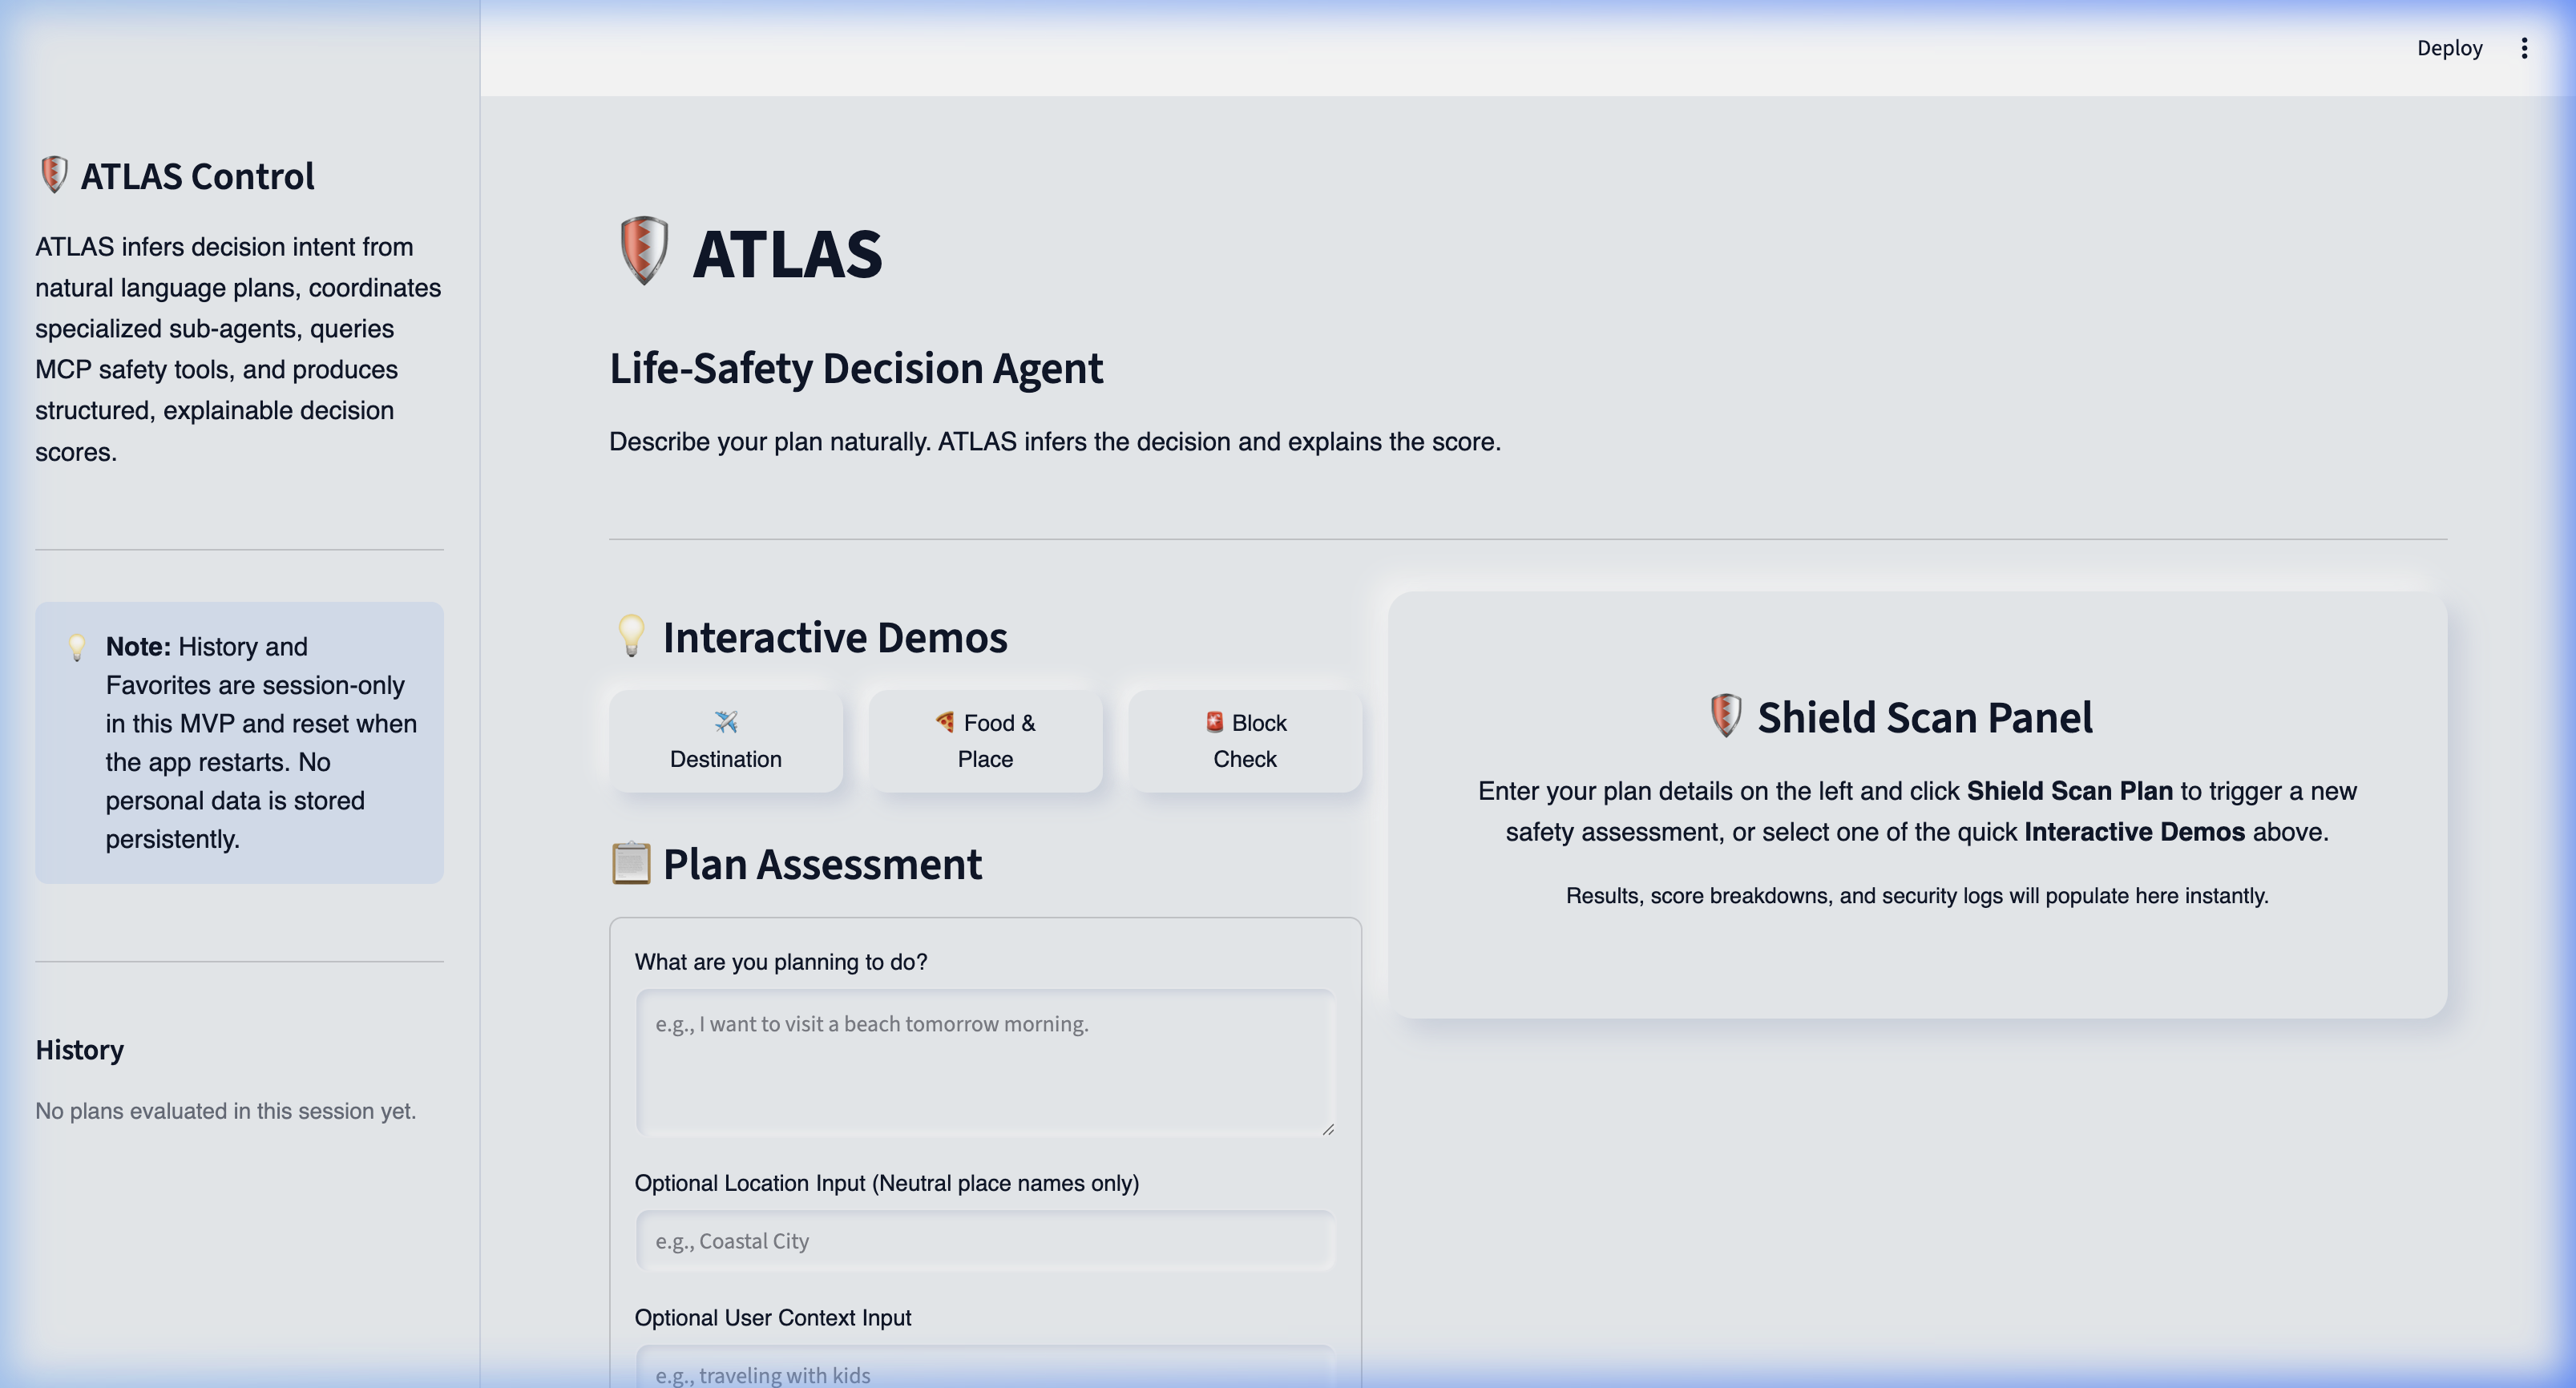The height and width of the screenshot is (1388, 2576).
Task: Click the Shield Scan Panel shield icon
Action: [1726, 715]
